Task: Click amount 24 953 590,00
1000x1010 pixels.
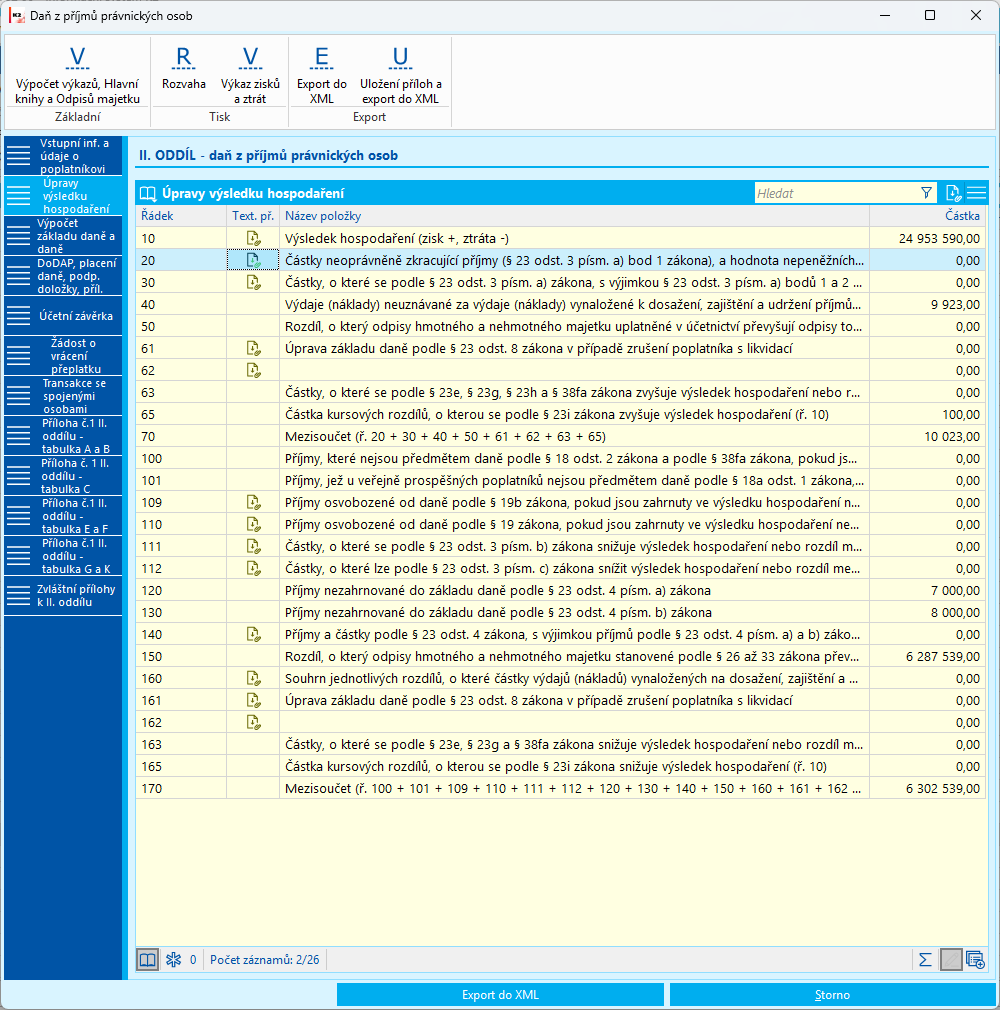Action: [x=939, y=238]
